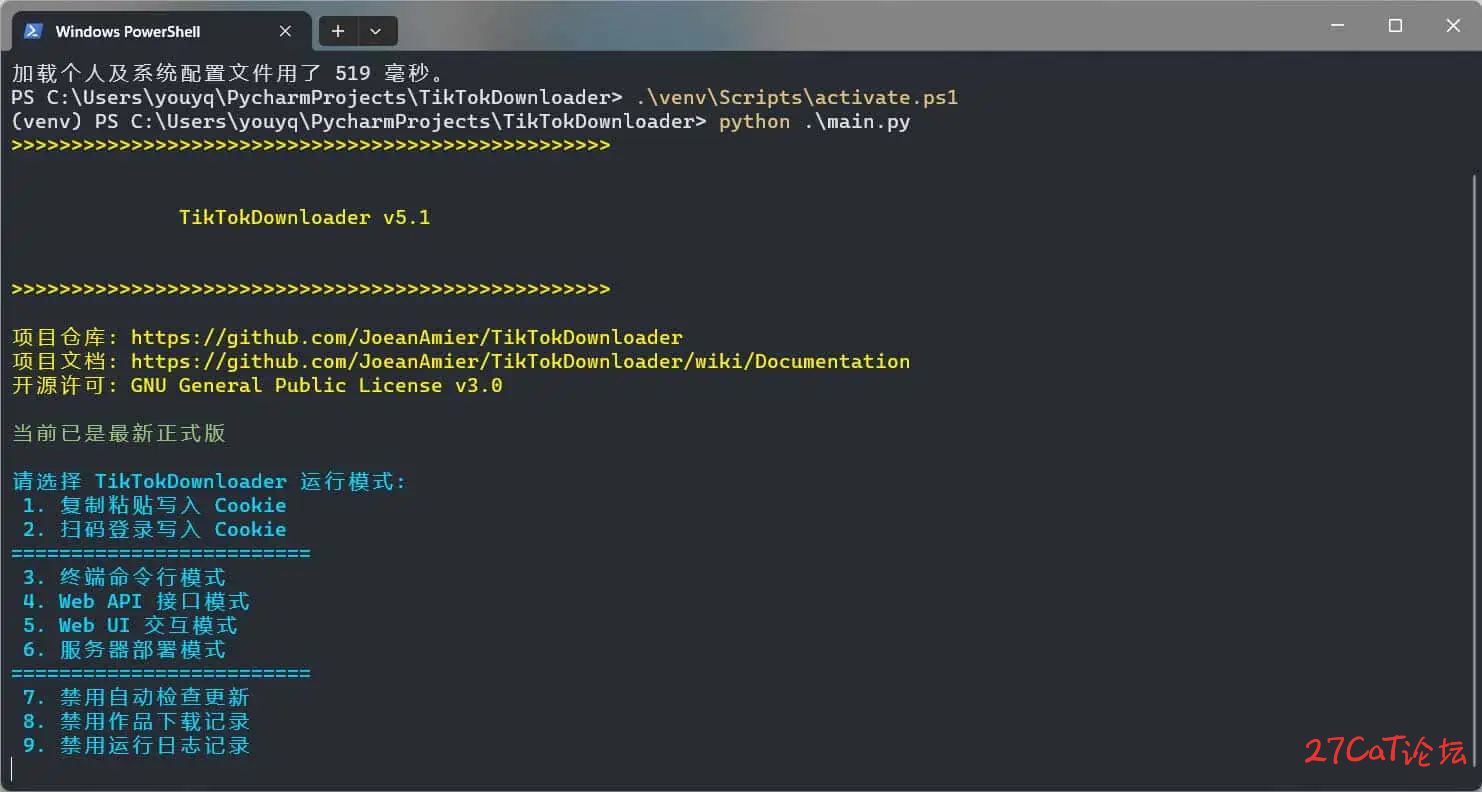Screen dimensions: 1482x792
Task: Click option 6 服务器部署模式
Action: click(x=124, y=649)
